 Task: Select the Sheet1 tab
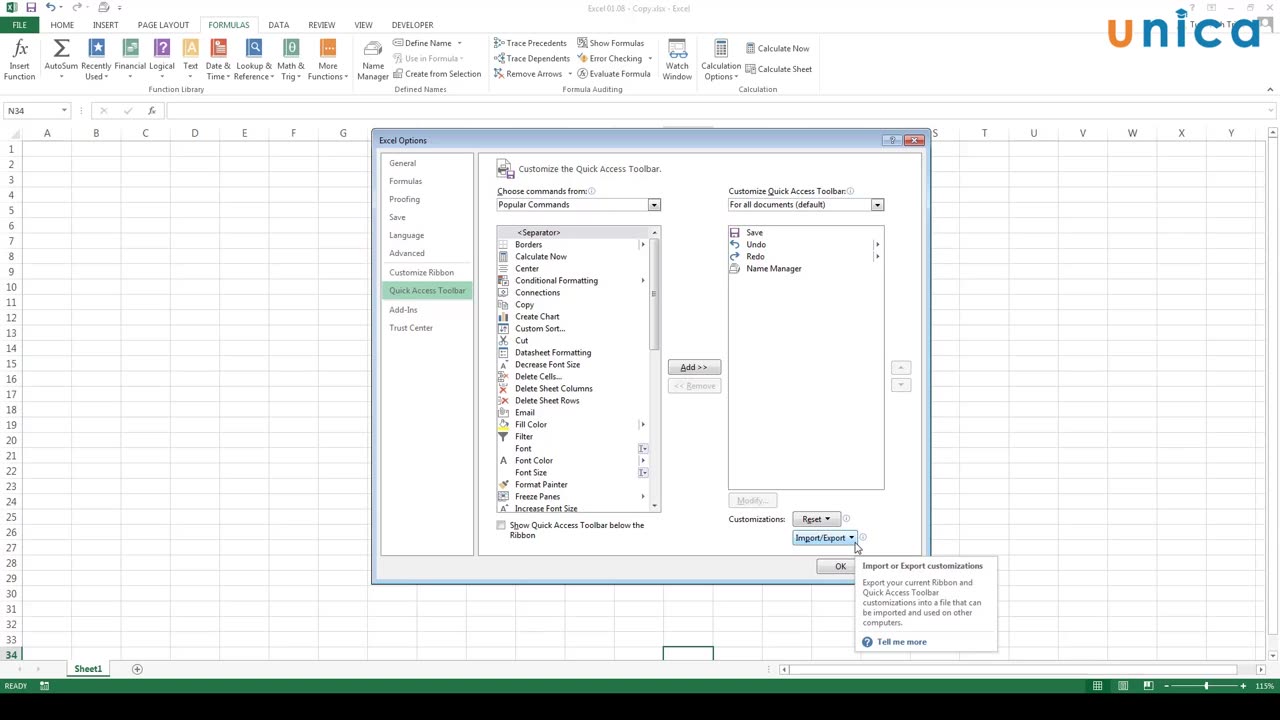pos(88,669)
